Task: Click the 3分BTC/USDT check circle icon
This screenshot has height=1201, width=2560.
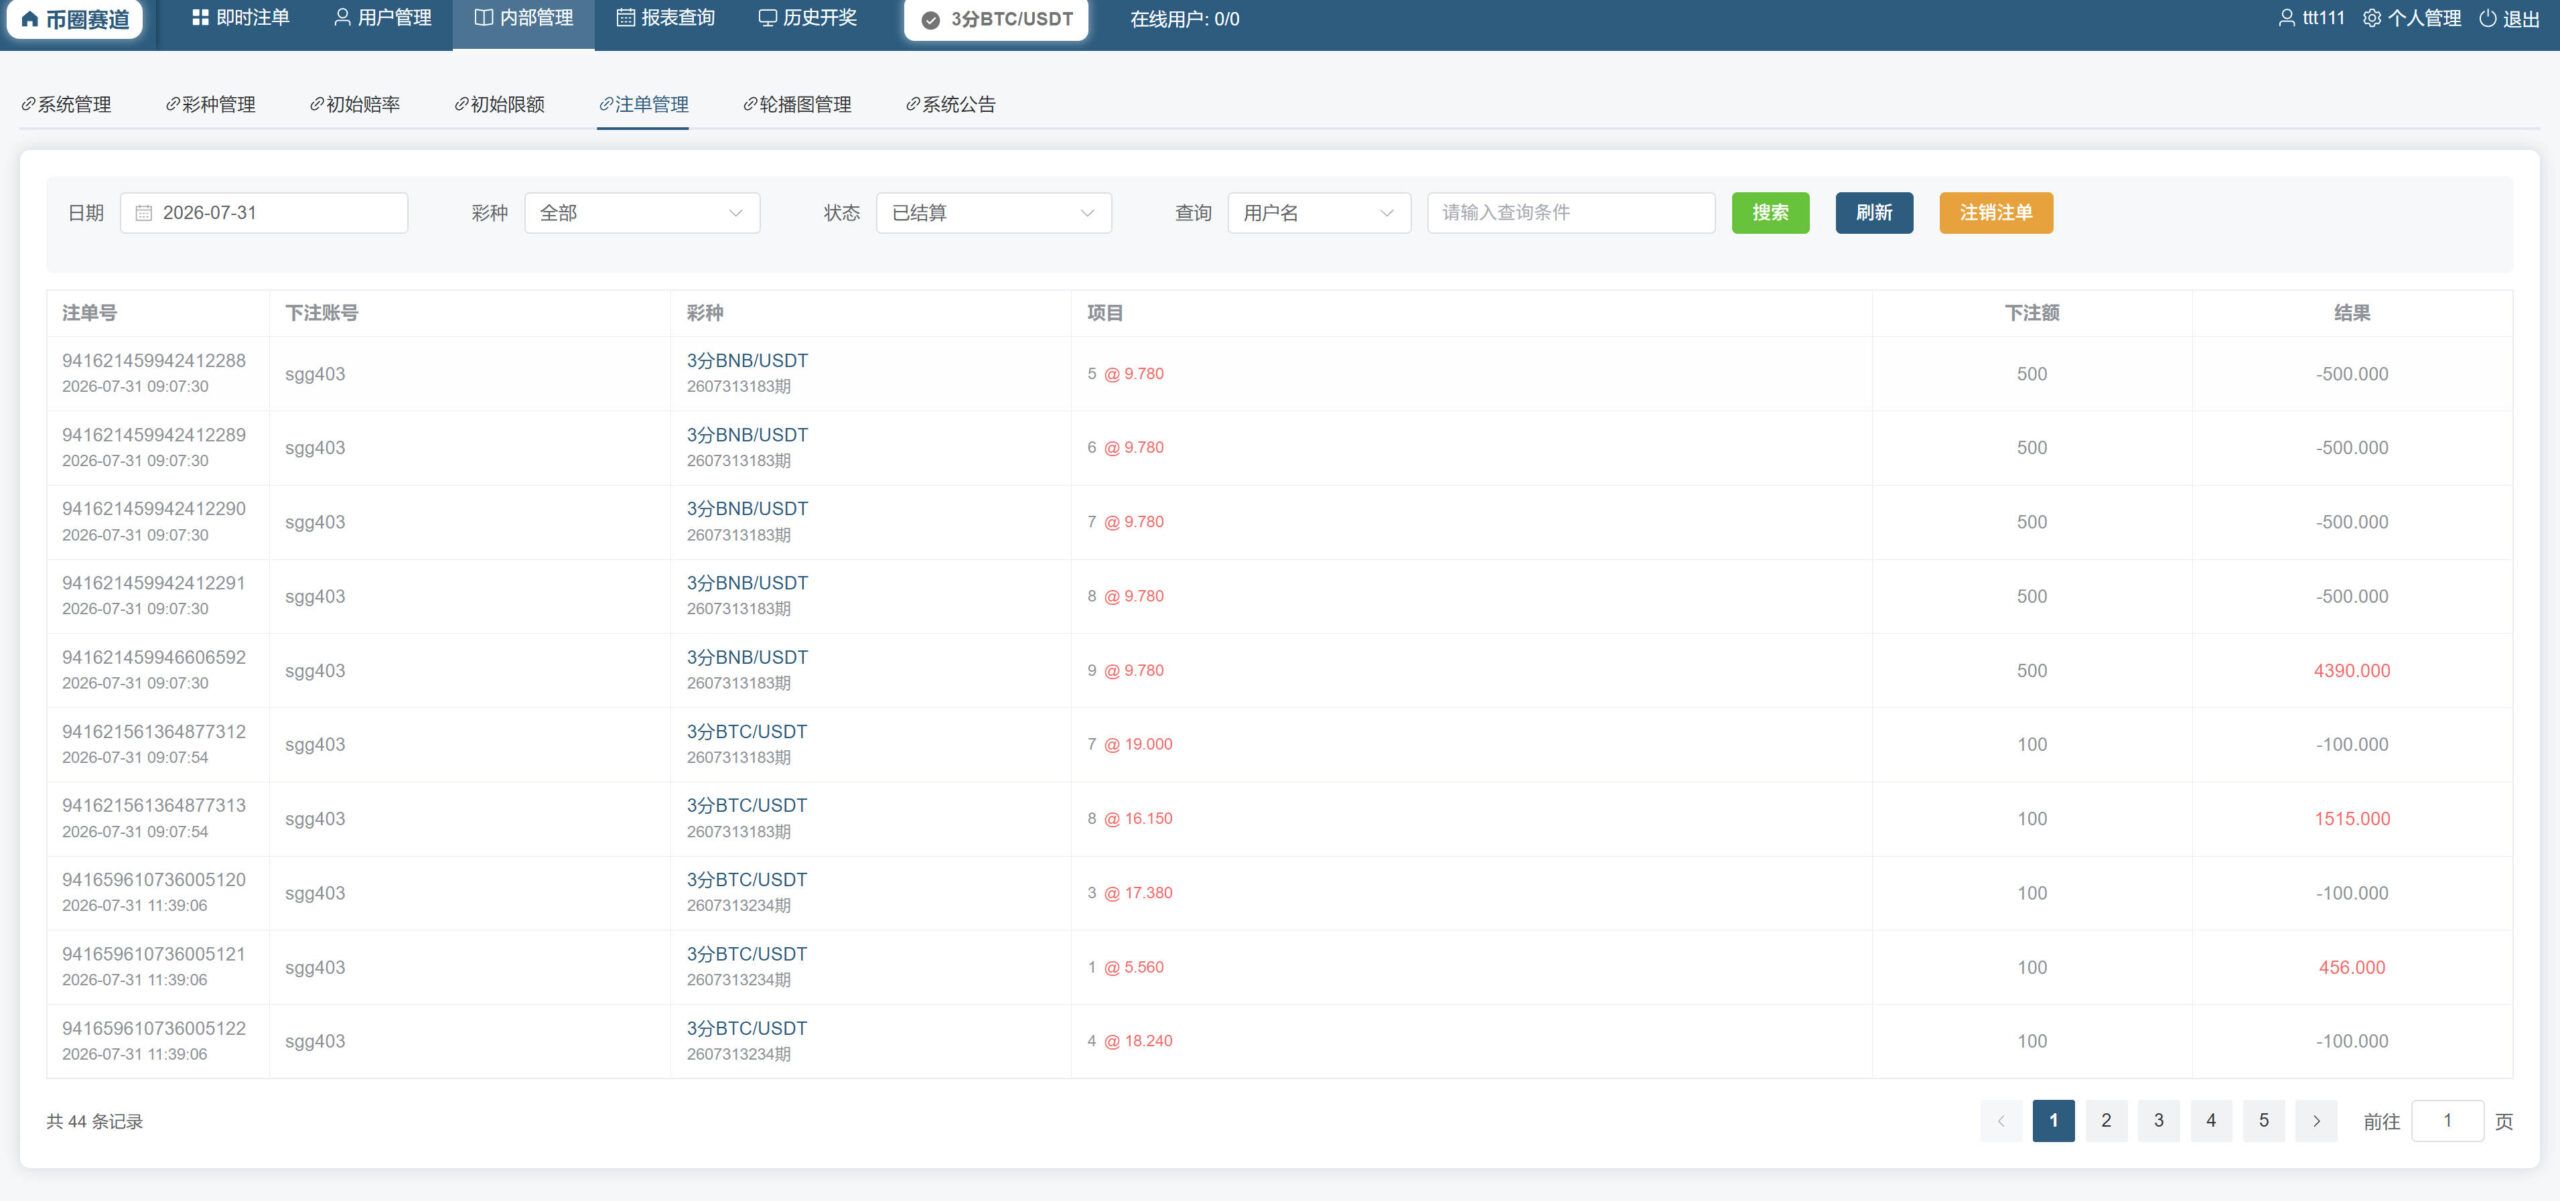Action: point(930,20)
